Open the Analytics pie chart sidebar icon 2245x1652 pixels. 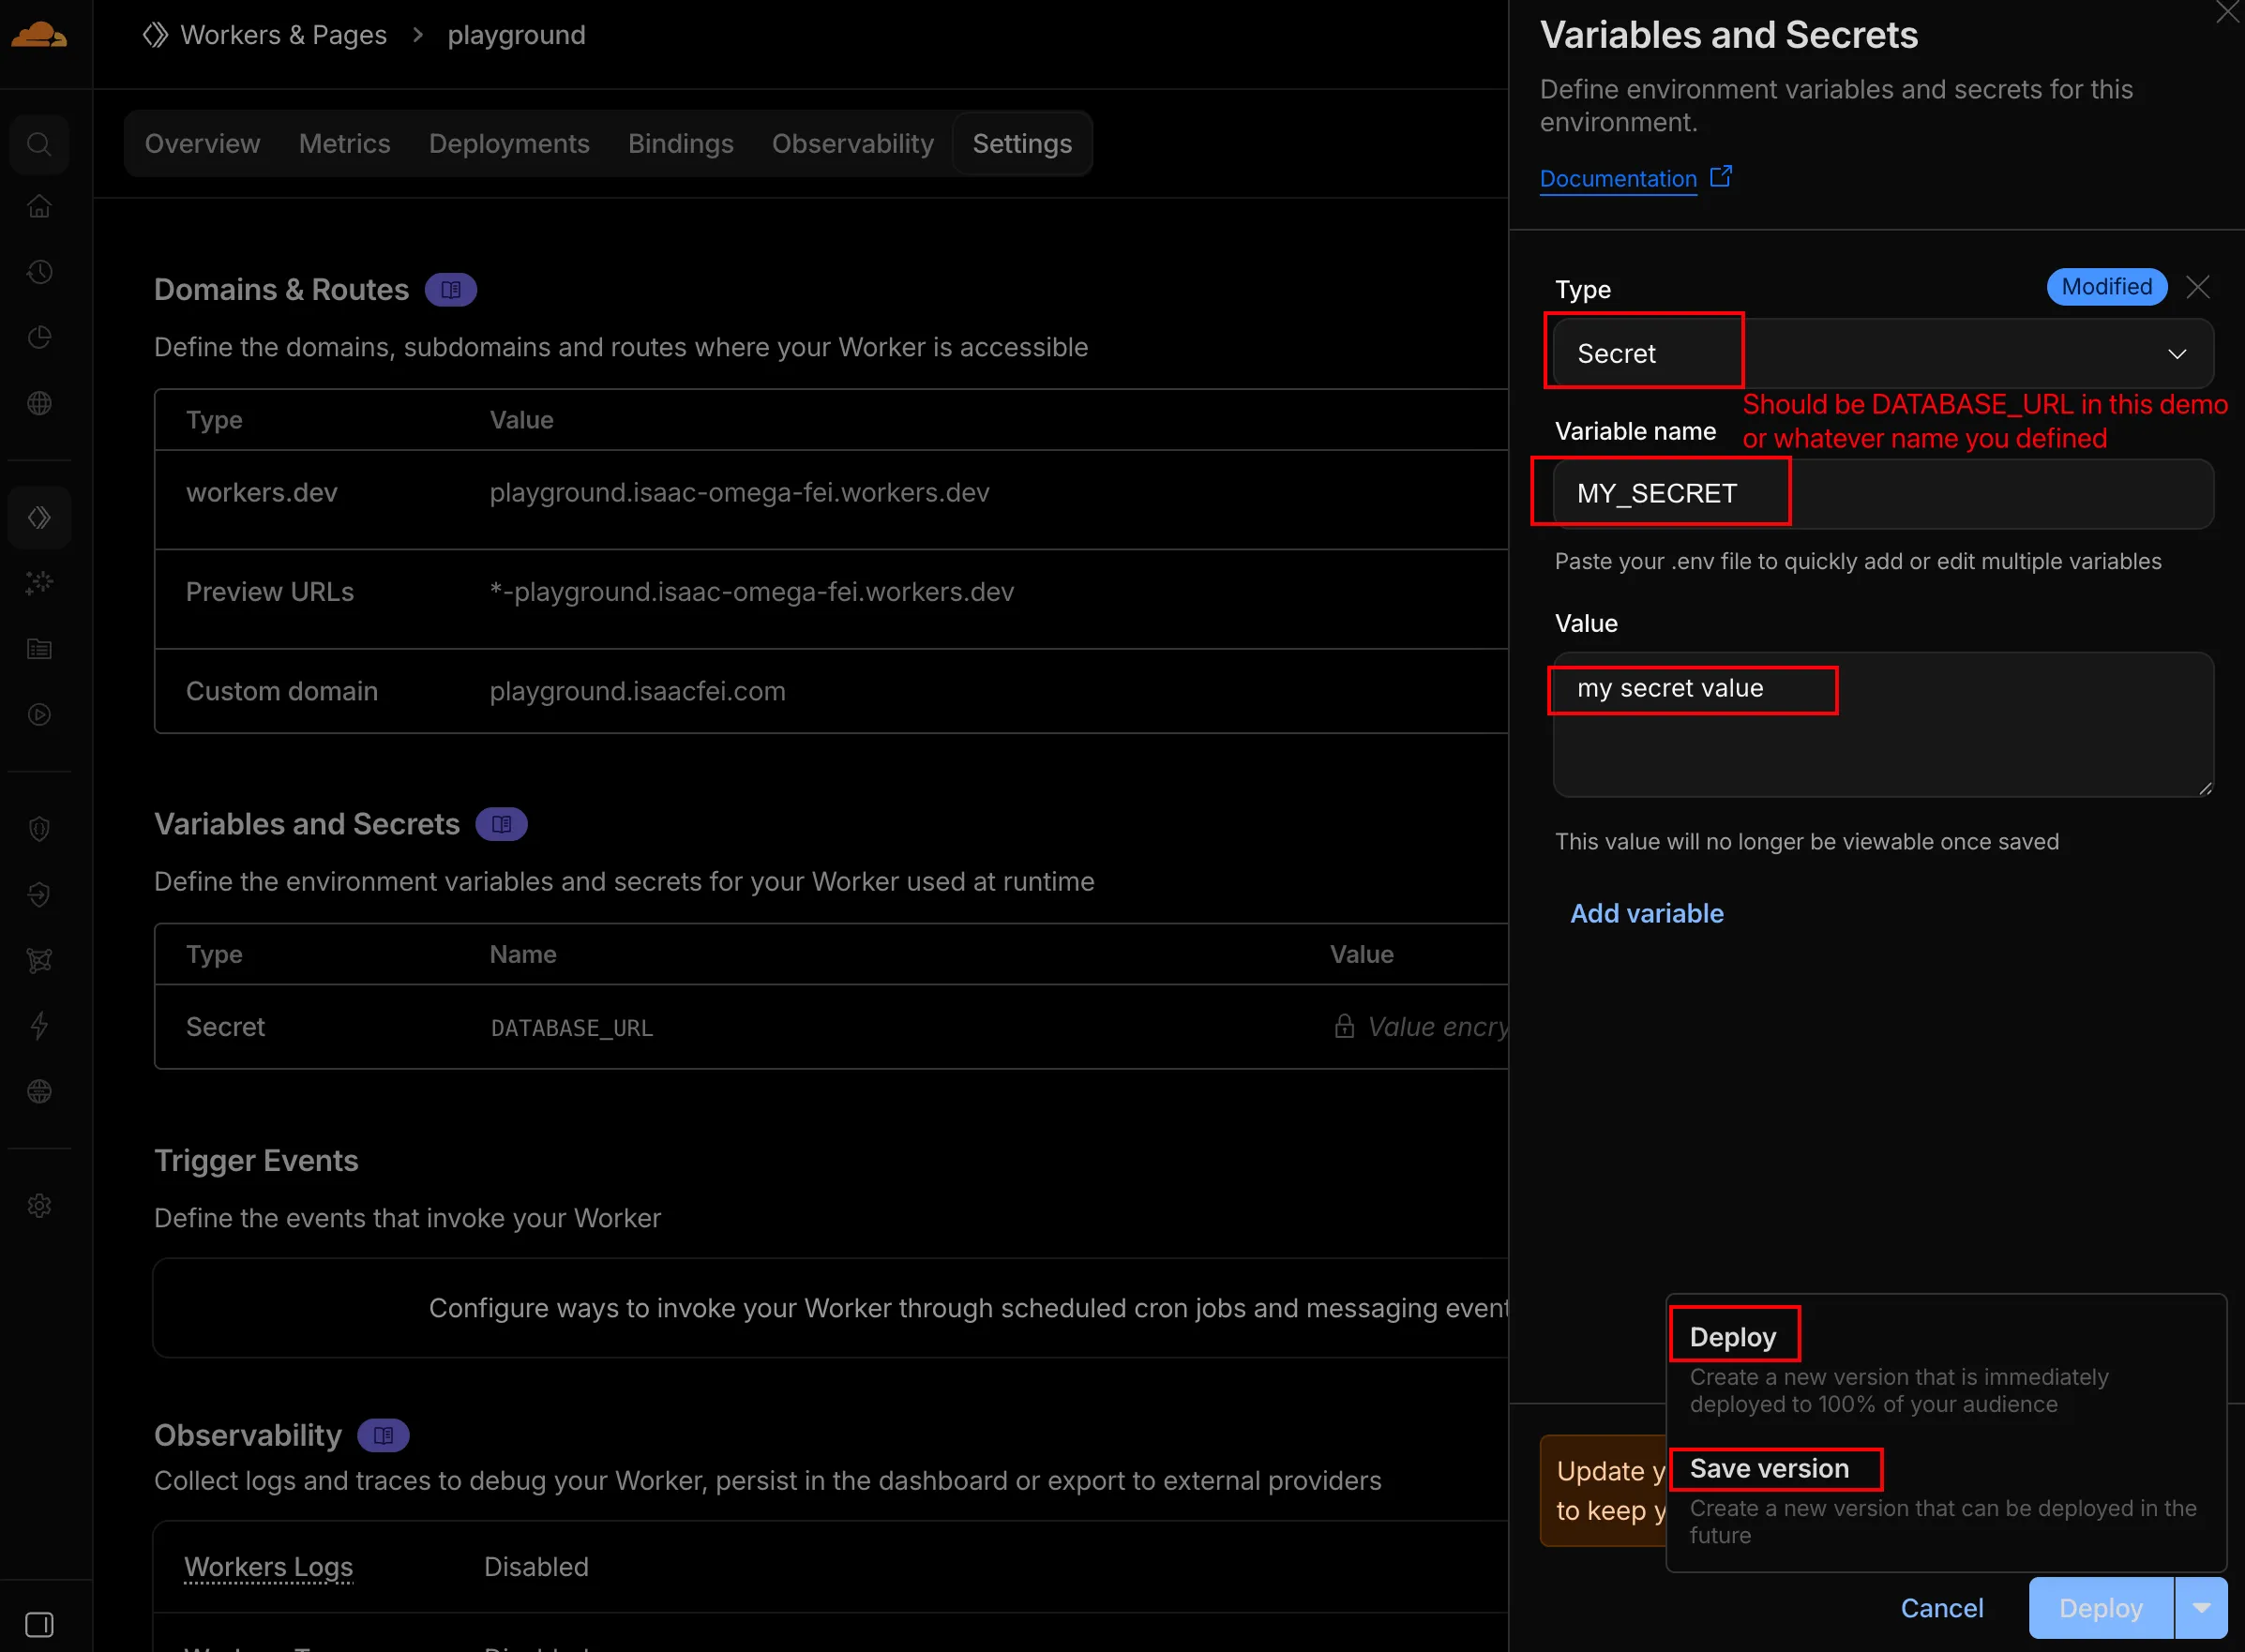click(40, 337)
